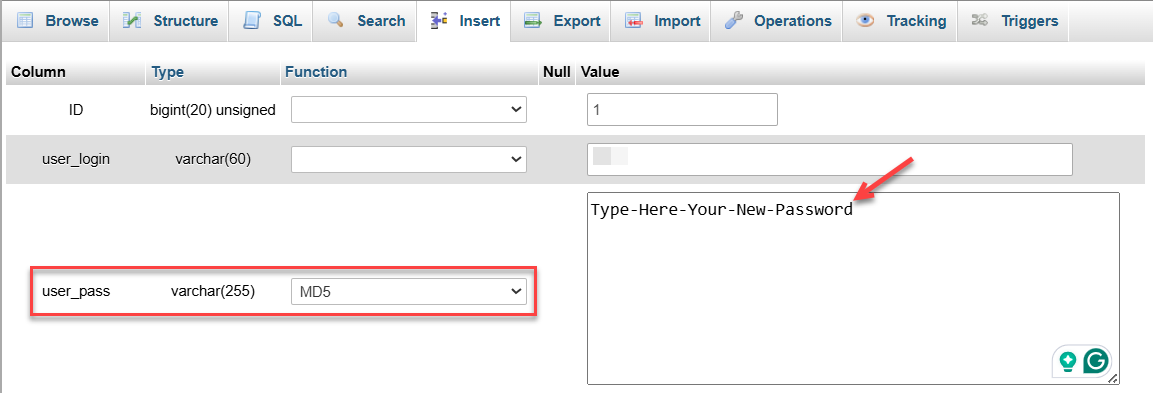Click the Function column header link
The image size is (1153, 393).
pyautogui.click(x=316, y=72)
